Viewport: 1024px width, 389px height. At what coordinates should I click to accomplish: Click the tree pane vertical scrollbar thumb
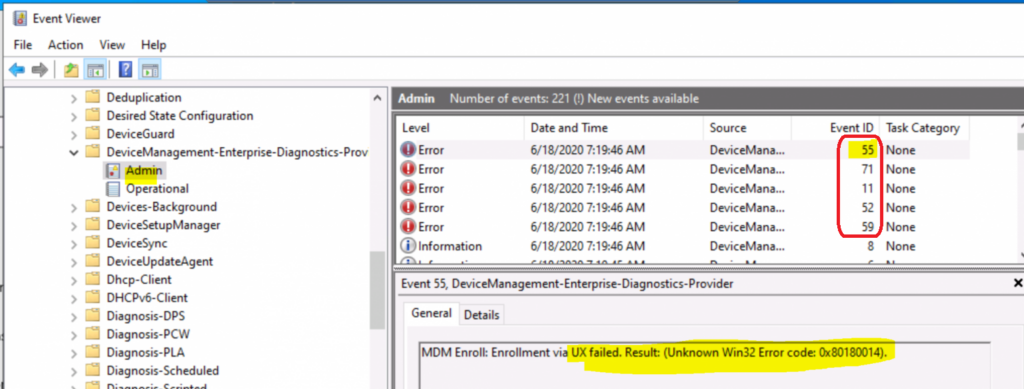coord(377,290)
